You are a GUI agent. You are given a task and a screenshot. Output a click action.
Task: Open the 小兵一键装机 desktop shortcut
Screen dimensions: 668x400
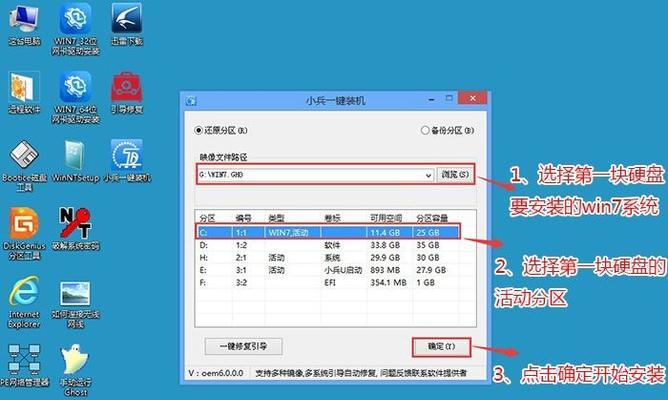pos(127,161)
